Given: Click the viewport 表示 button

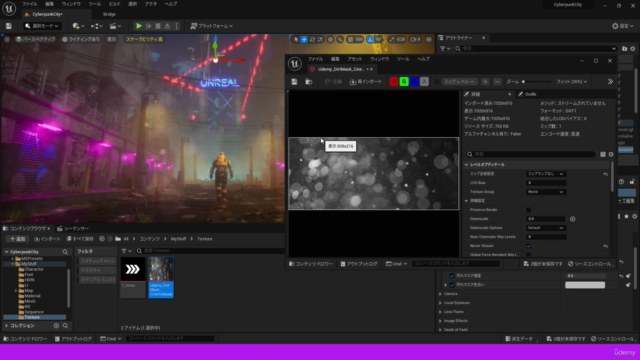Looking at the screenshot, I should 111,39.
